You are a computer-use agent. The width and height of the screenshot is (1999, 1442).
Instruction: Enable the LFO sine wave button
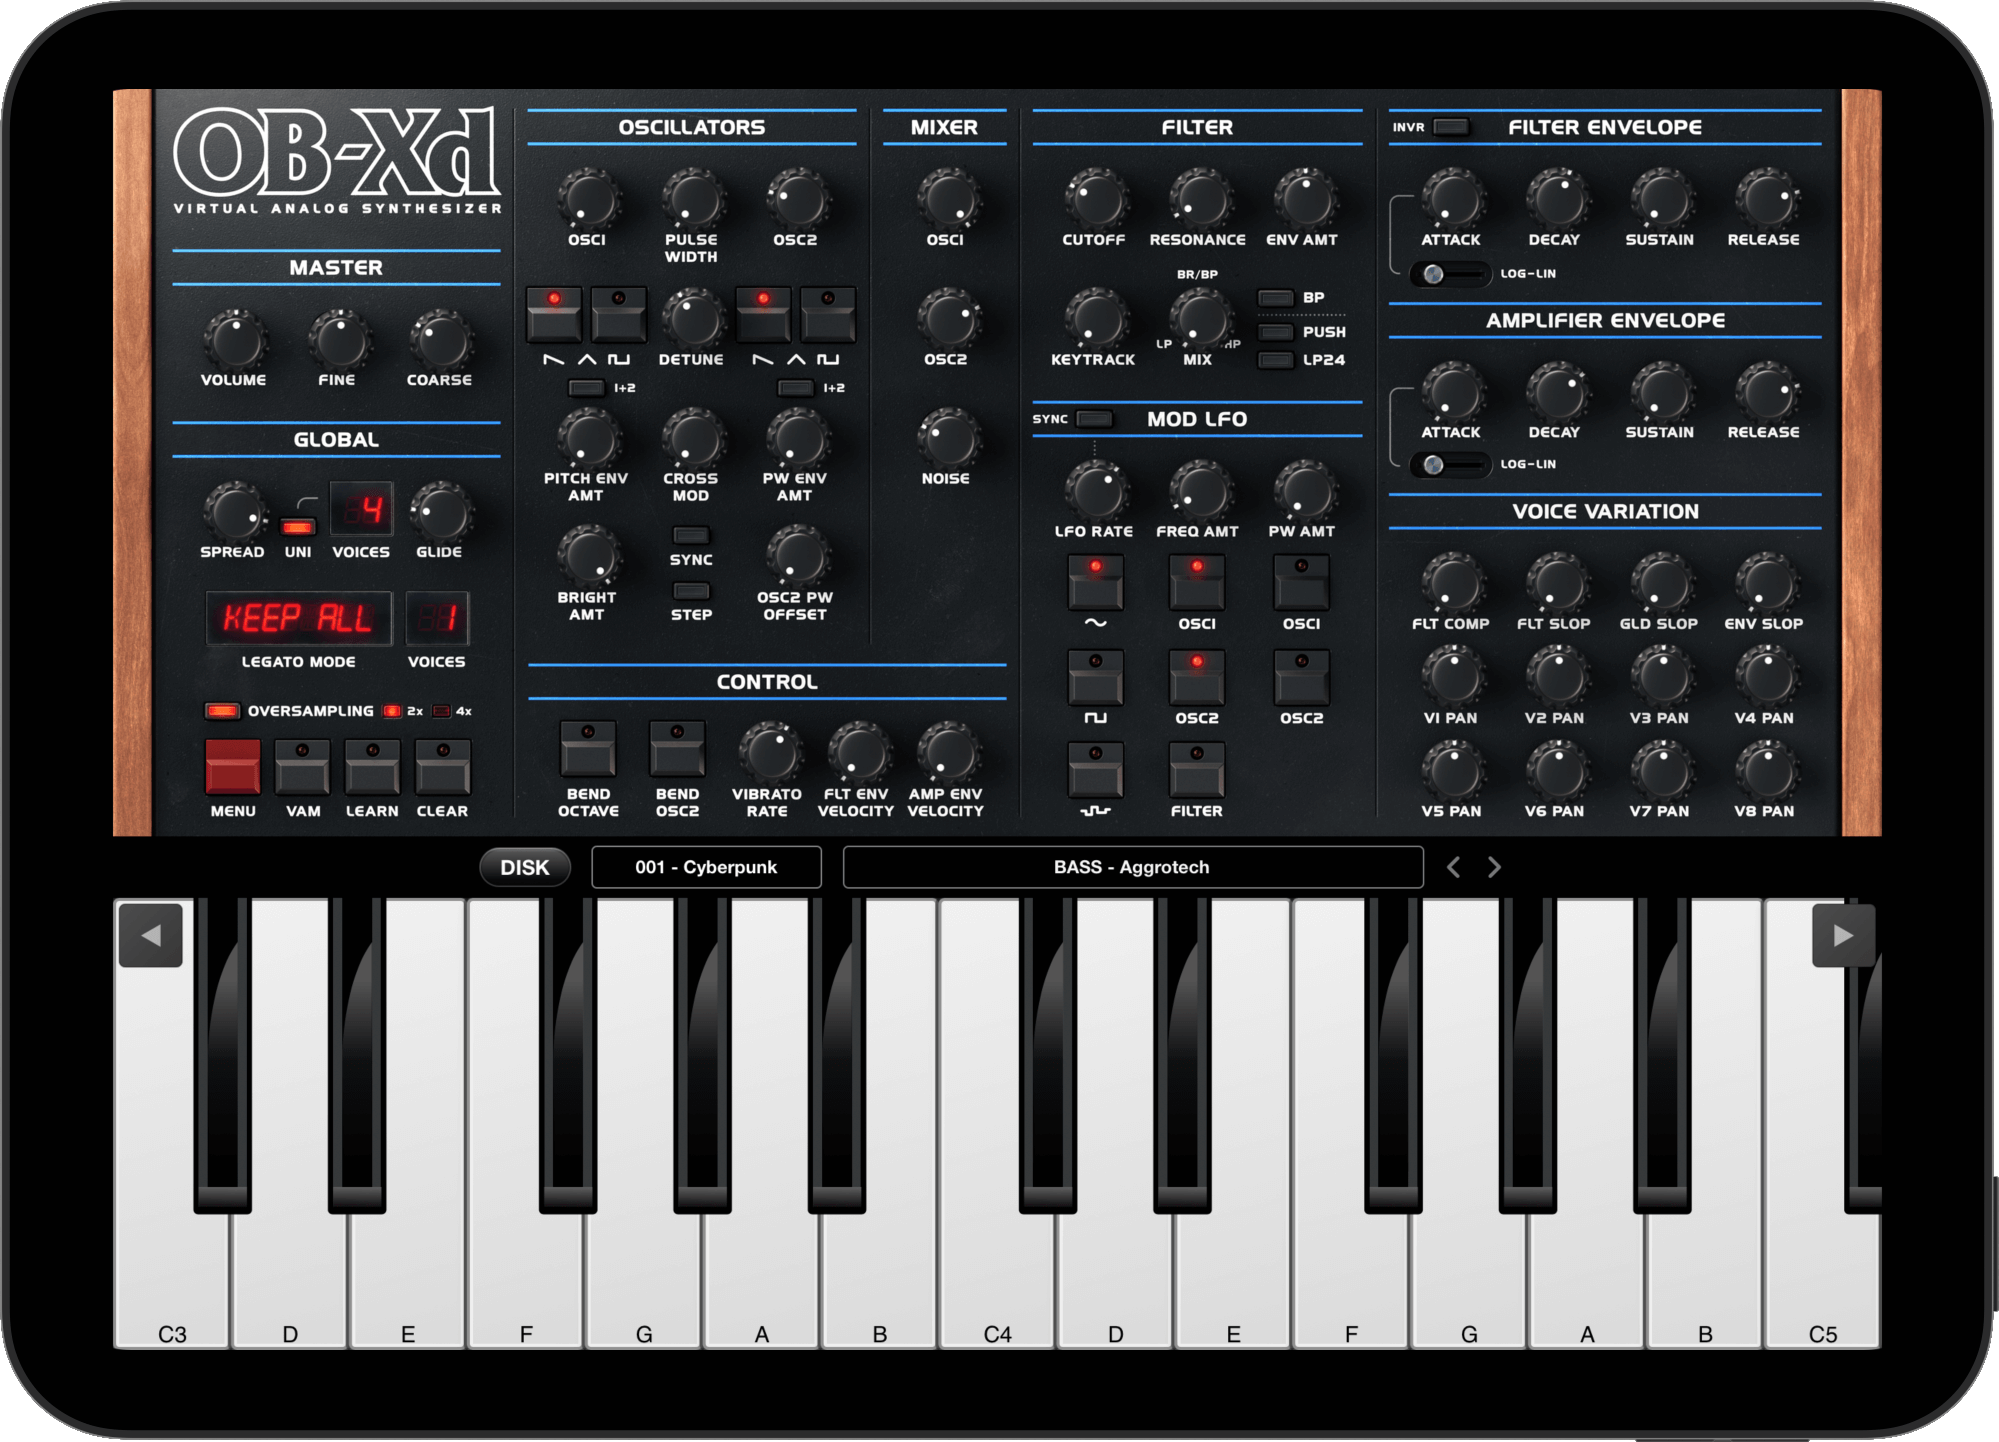click(1095, 582)
